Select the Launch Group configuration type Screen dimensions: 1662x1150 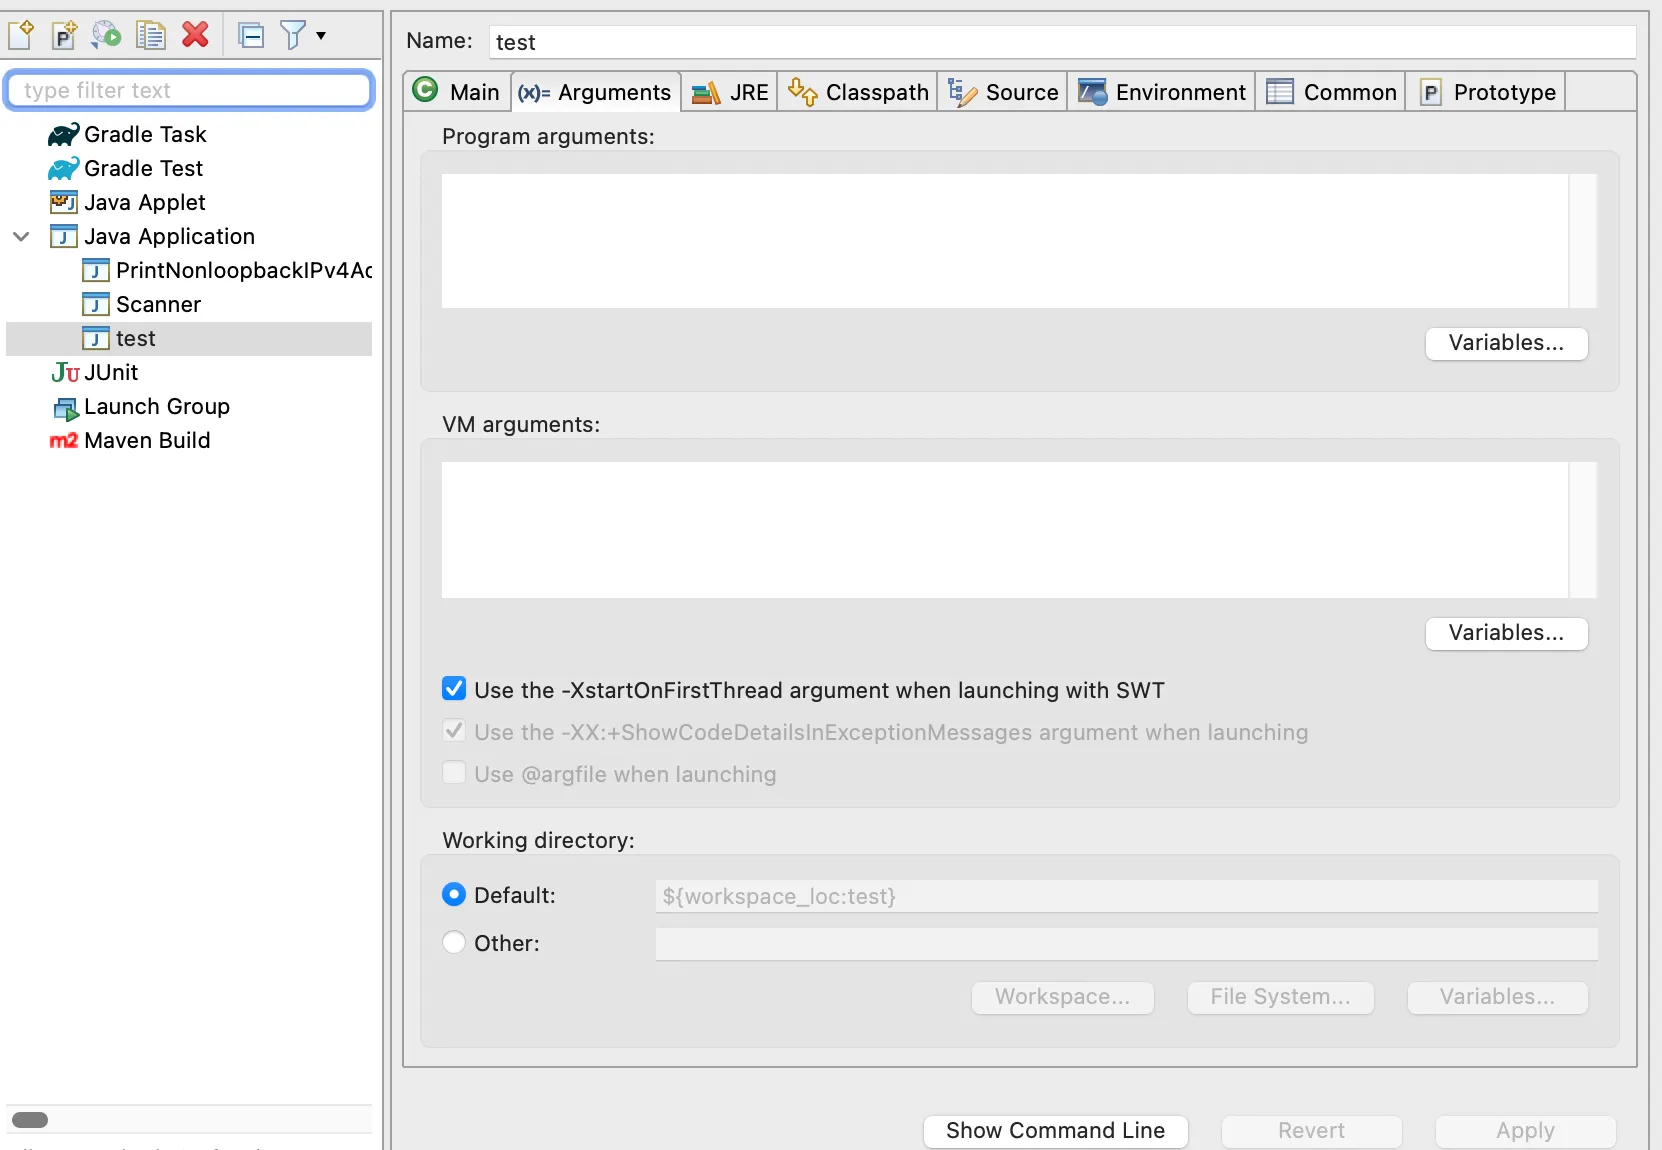(156, 406)
